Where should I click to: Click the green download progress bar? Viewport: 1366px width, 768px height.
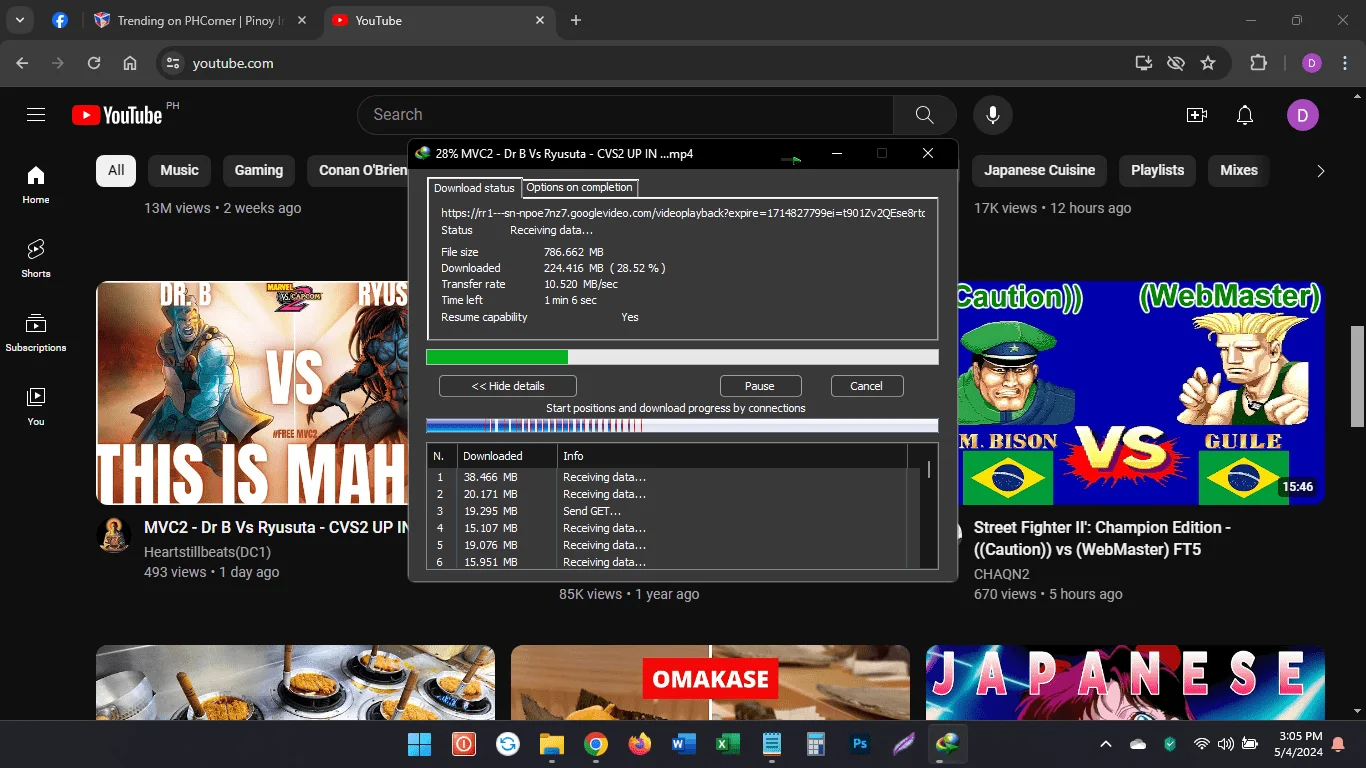pyautogui.click(x=682, y=357)
